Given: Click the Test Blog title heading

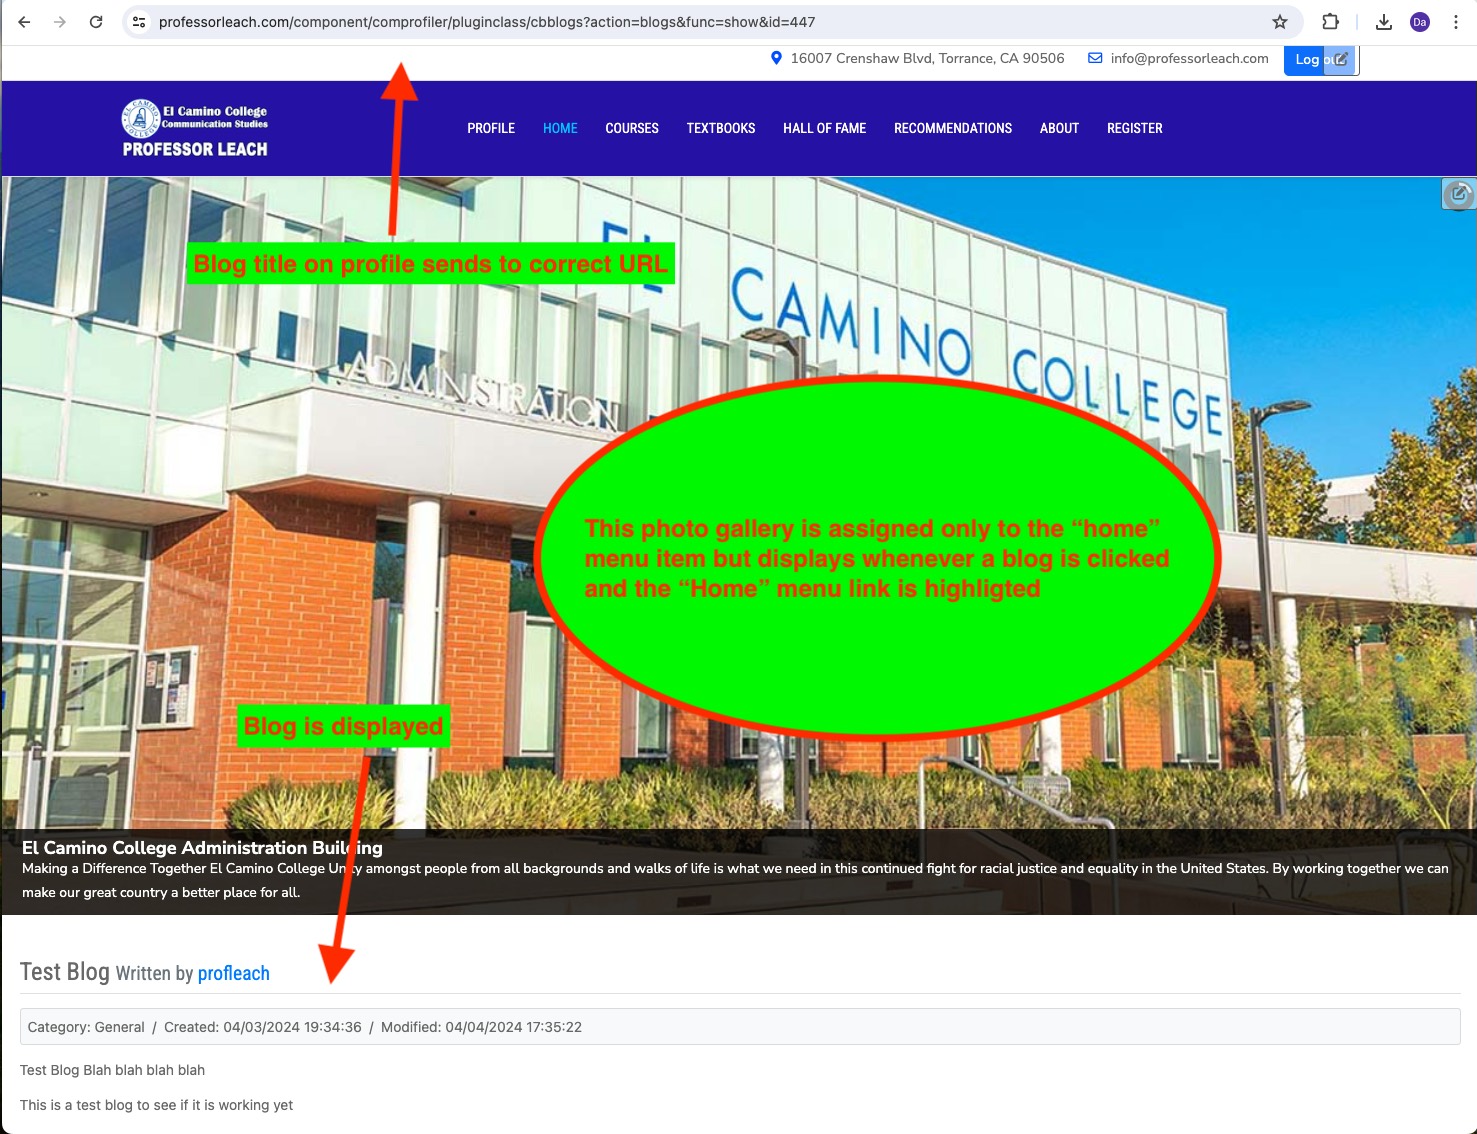Looking at the screenshot, I should (x=65, y=972).
